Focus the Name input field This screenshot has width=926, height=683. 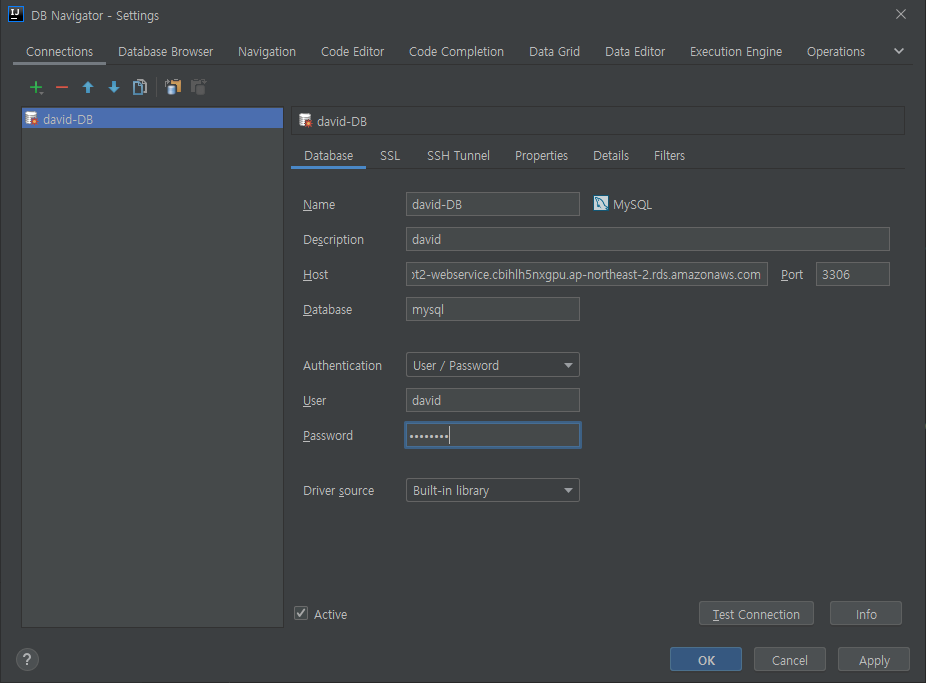click(x=493, y=204)
